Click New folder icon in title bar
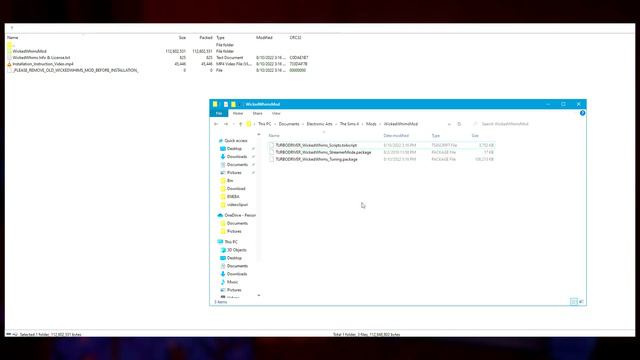Viewport: 640px width, 360px height. point(233,104)
